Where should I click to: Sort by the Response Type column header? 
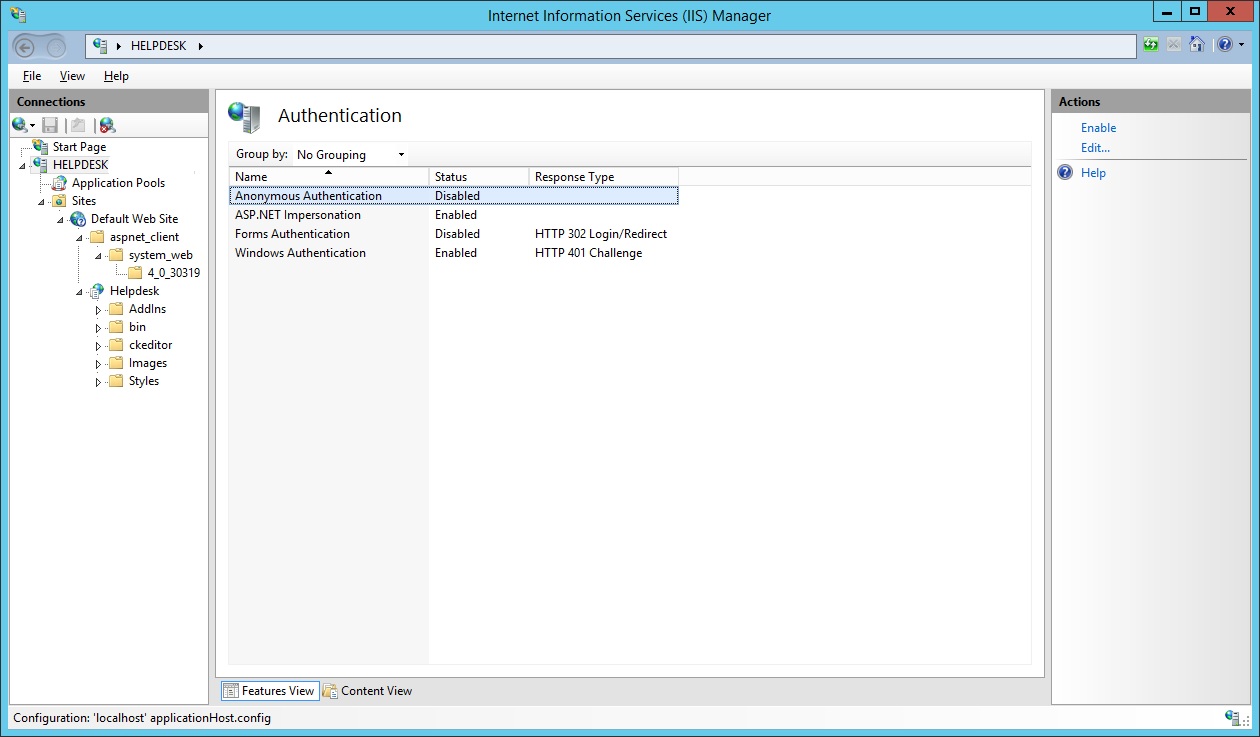click(x=604, y=176)
